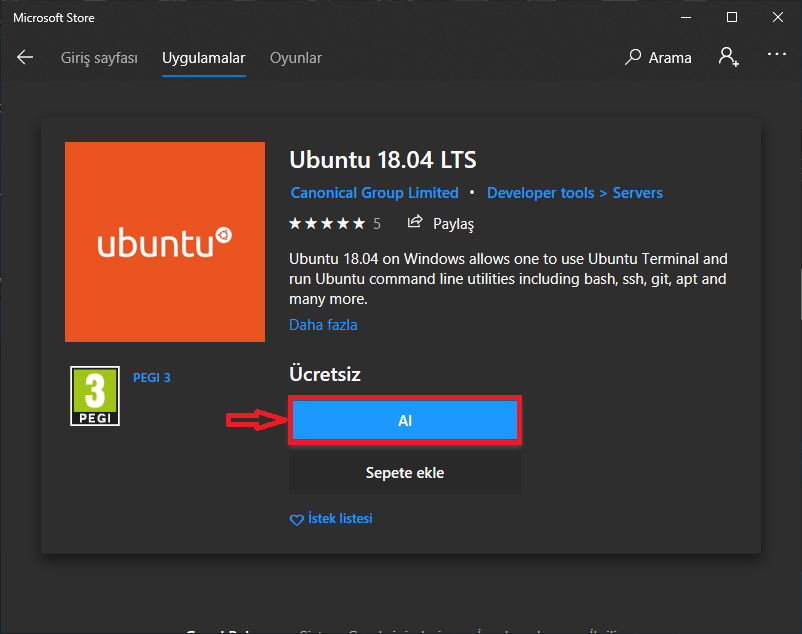802x634 pixels.
Task: Open the three-dot more options menu
Action: pyautogui.click(x=777, y=56)
